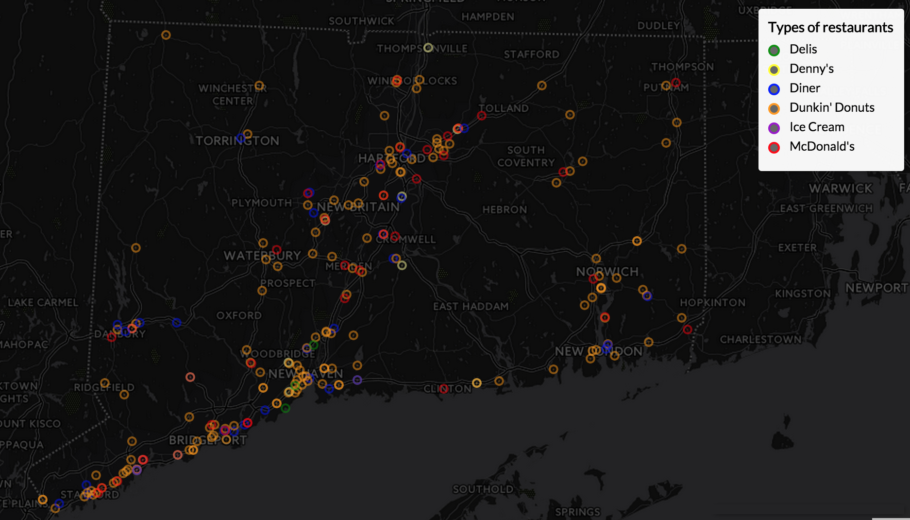Click the 'WATERBURY' map label
The image size is (910, 520).
coord(262,256)
